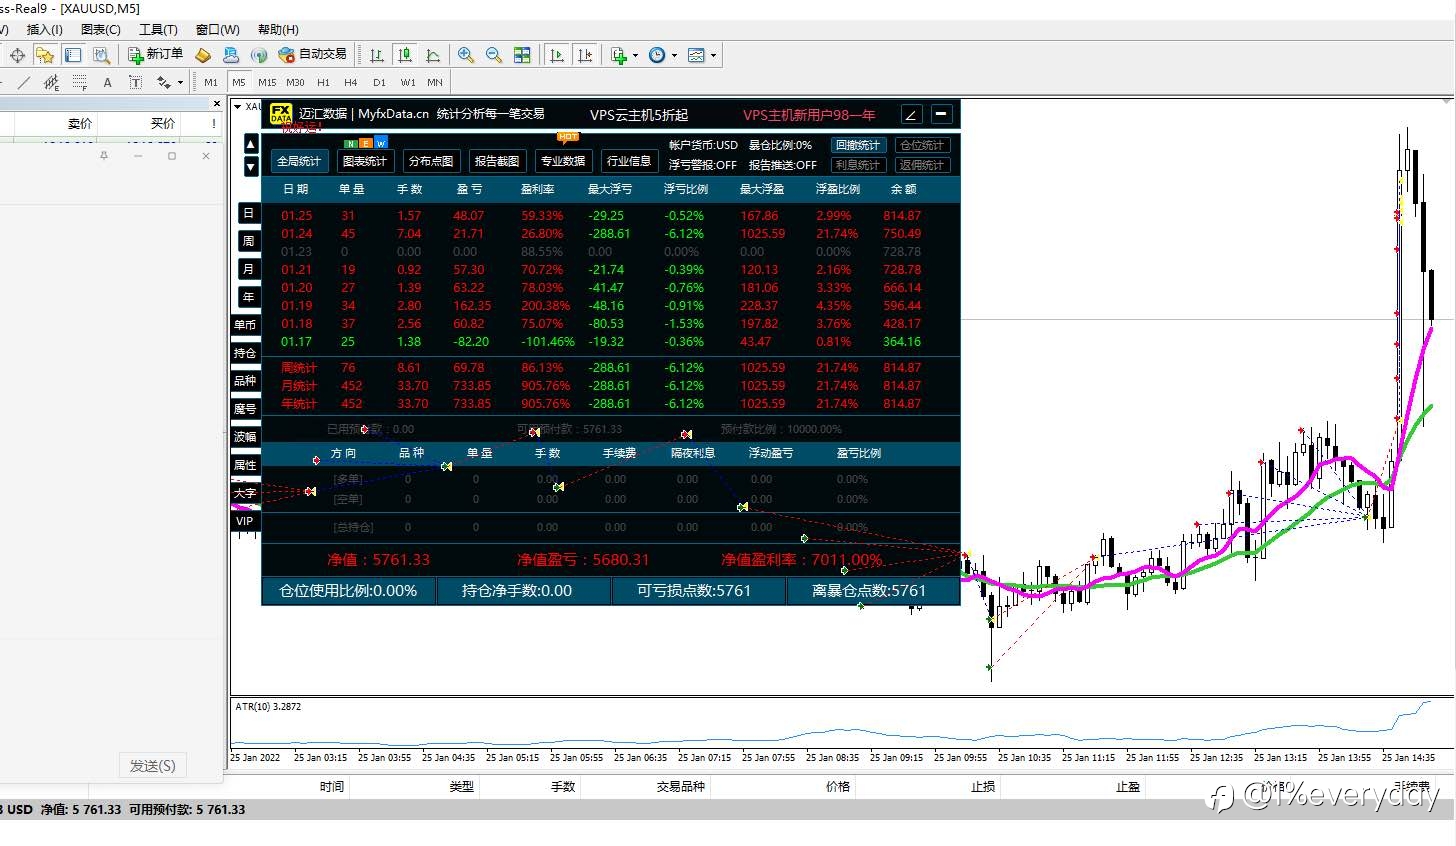Select the 周 weekly side button

pyautogui.click(x=249, y=241)
